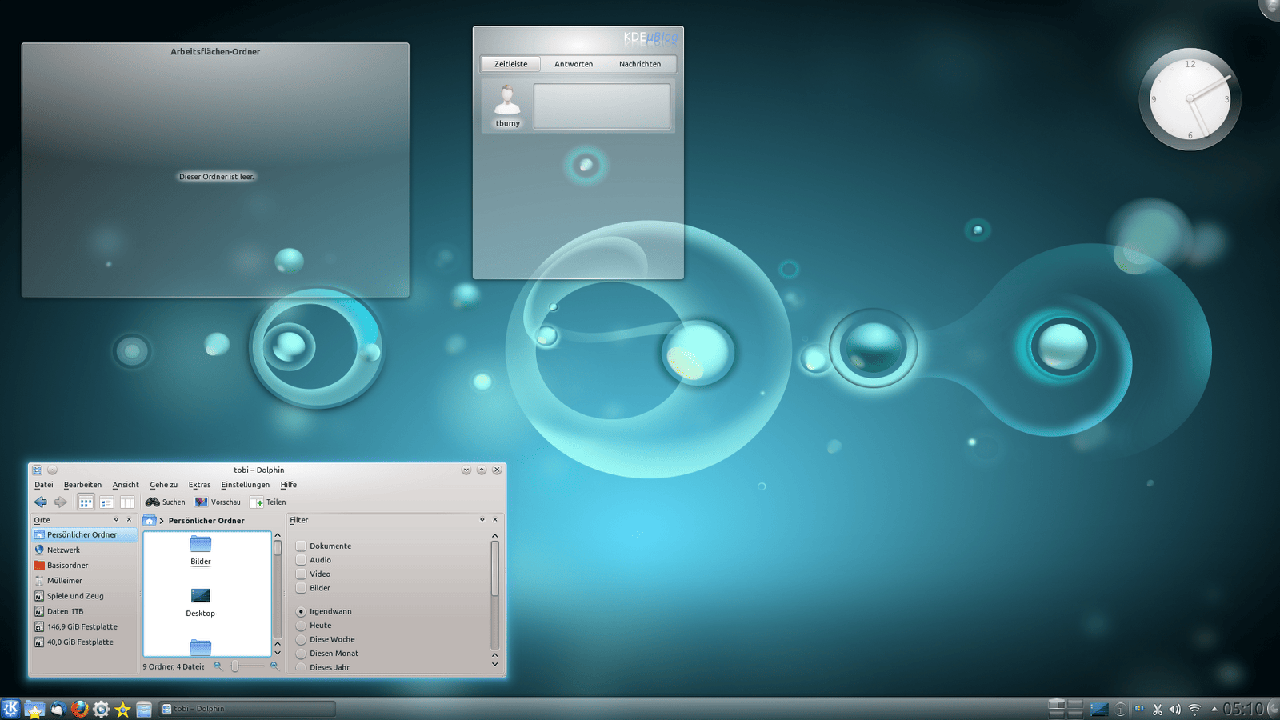Select the Heute radio button
The height and width of the screenshot is (720, 1280).
click(x=301, y=625)
